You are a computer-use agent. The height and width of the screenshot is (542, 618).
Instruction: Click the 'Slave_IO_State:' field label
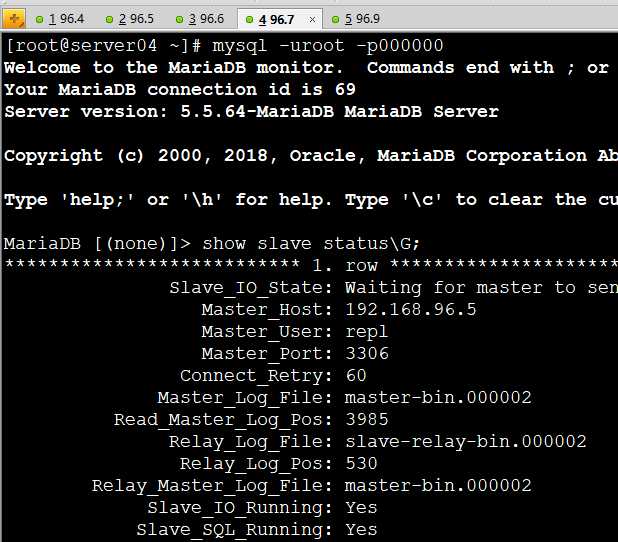[251, 288]
